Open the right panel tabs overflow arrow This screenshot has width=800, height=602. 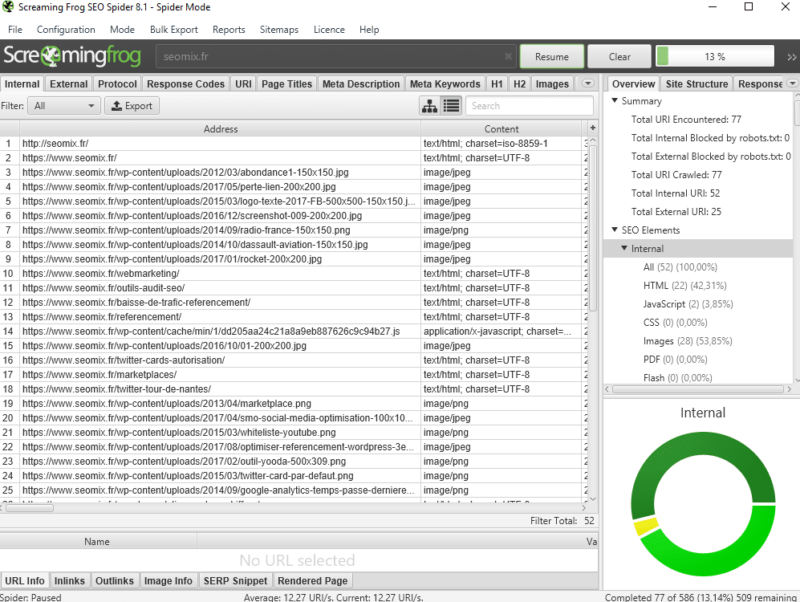click(x=792, y=83)
